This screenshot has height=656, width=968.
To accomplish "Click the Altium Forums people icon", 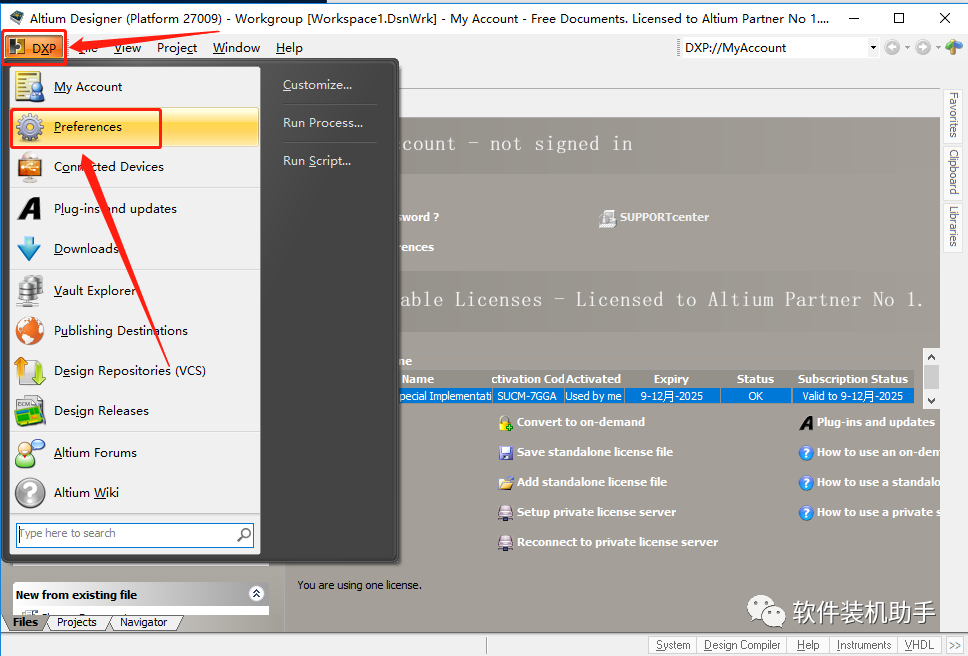I will (x=30, y=453).
